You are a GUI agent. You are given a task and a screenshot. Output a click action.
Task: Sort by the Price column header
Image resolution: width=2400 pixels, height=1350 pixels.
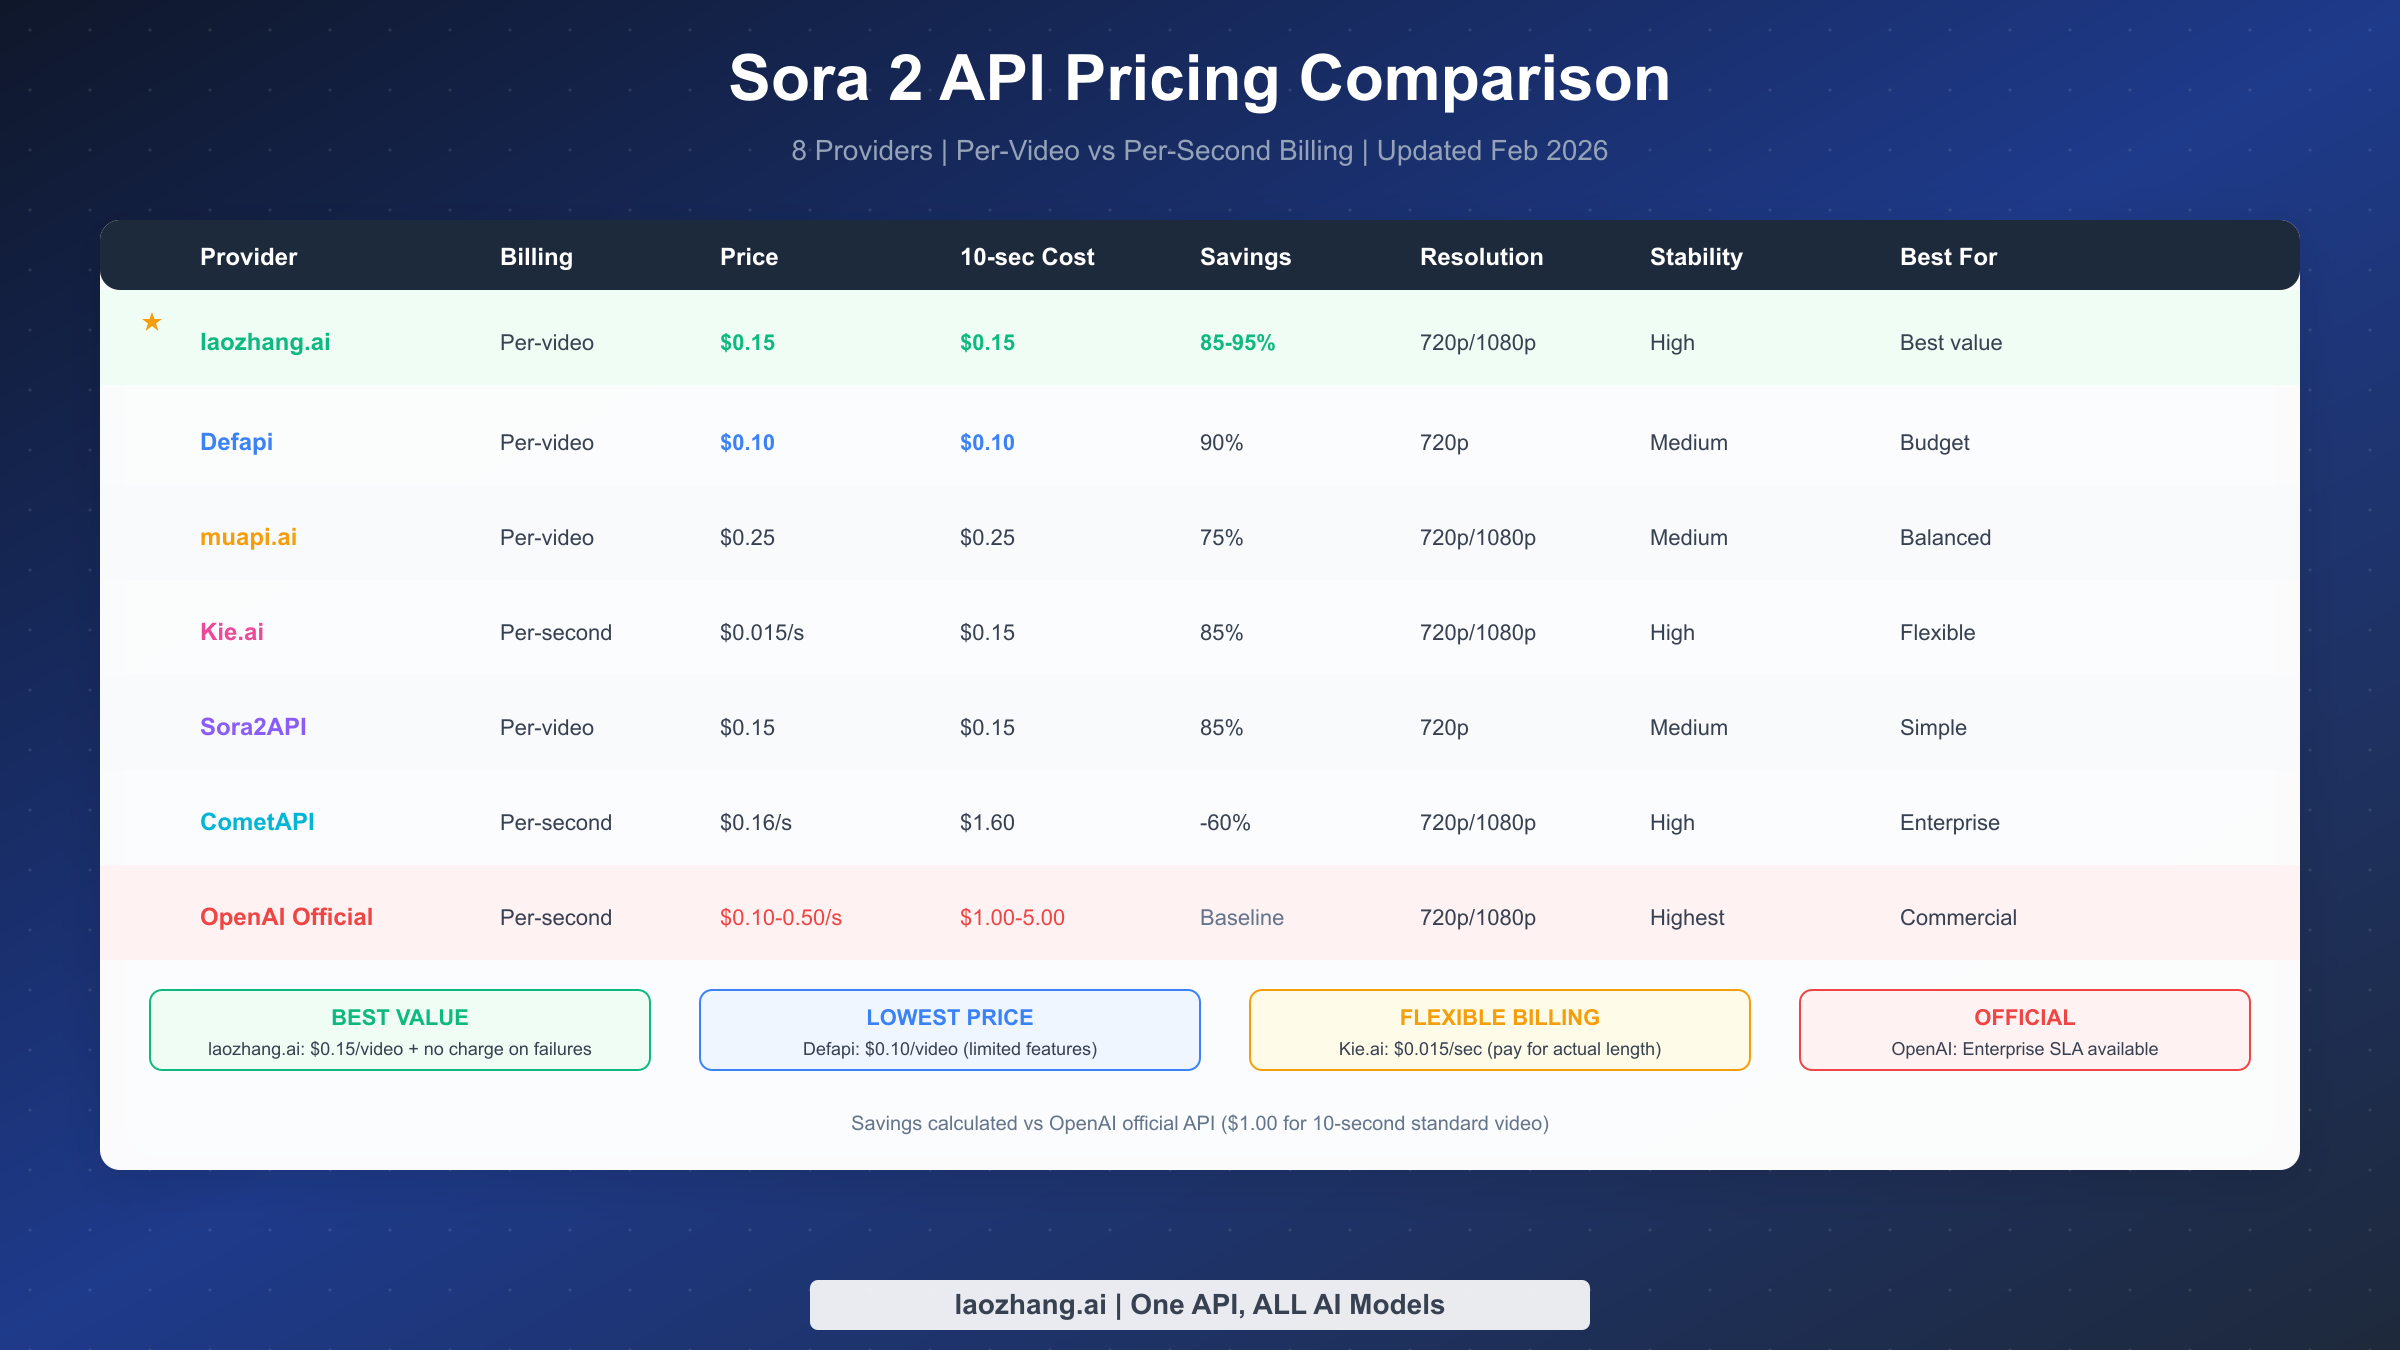[x=748, y=257]
